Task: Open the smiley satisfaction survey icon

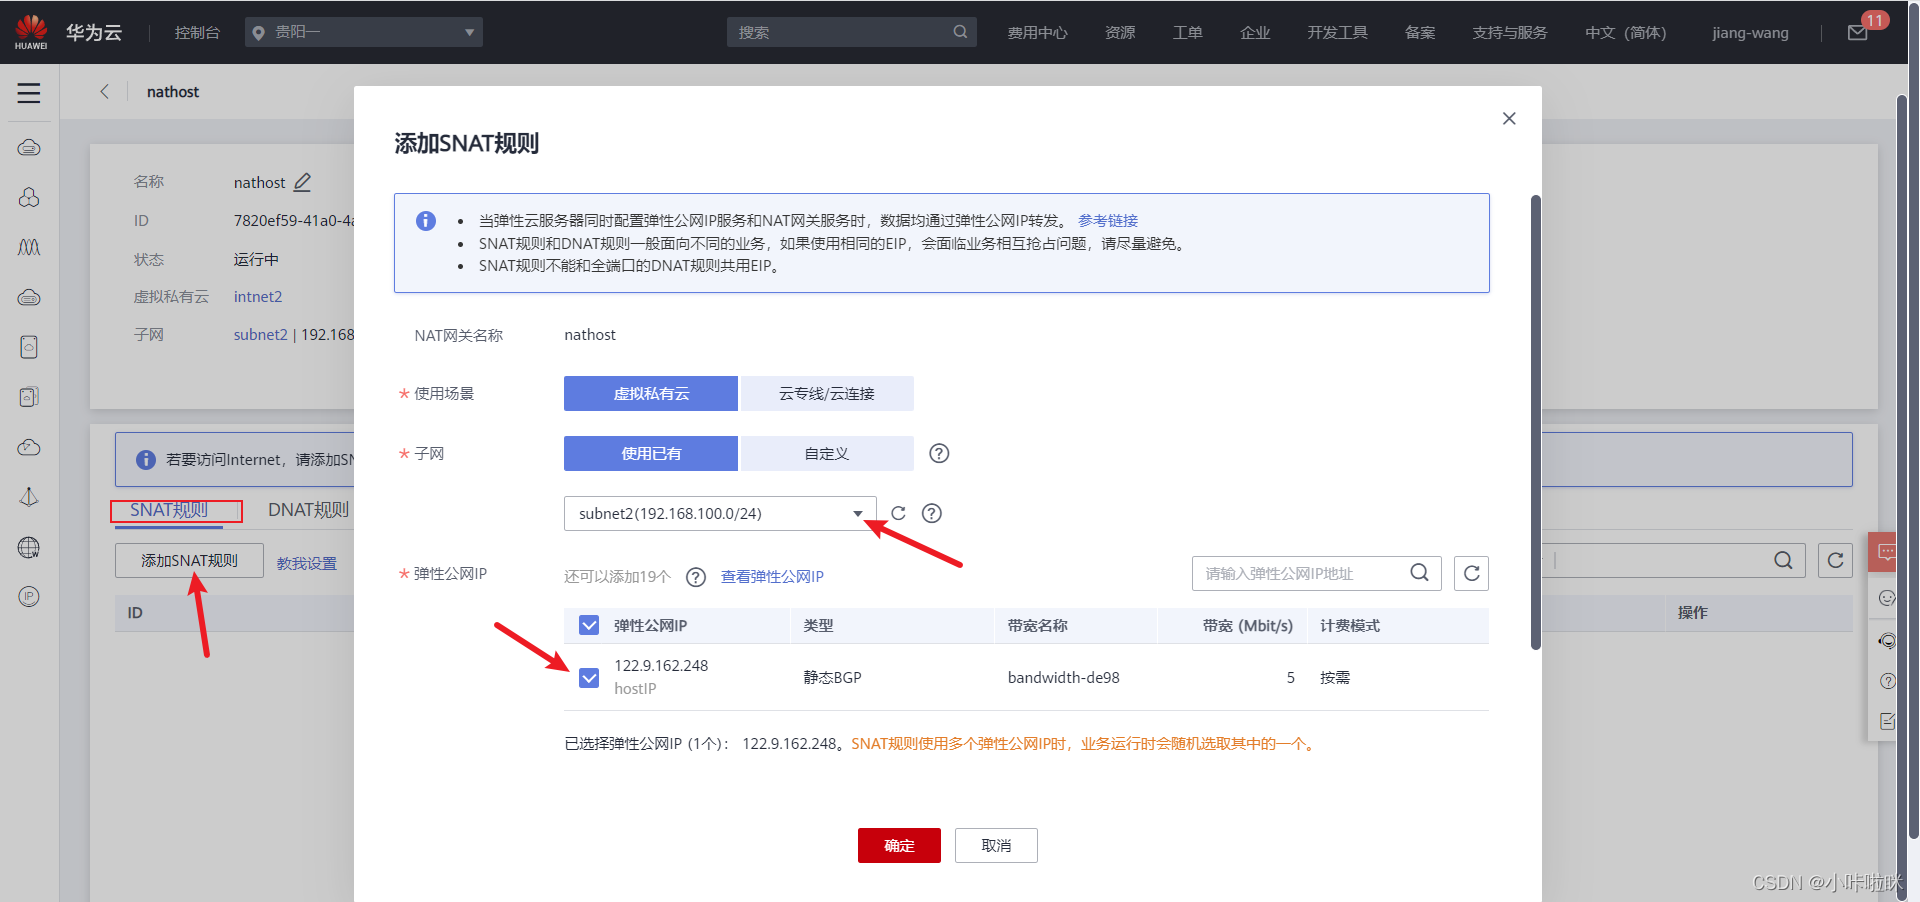Action: pos(1886,598)
